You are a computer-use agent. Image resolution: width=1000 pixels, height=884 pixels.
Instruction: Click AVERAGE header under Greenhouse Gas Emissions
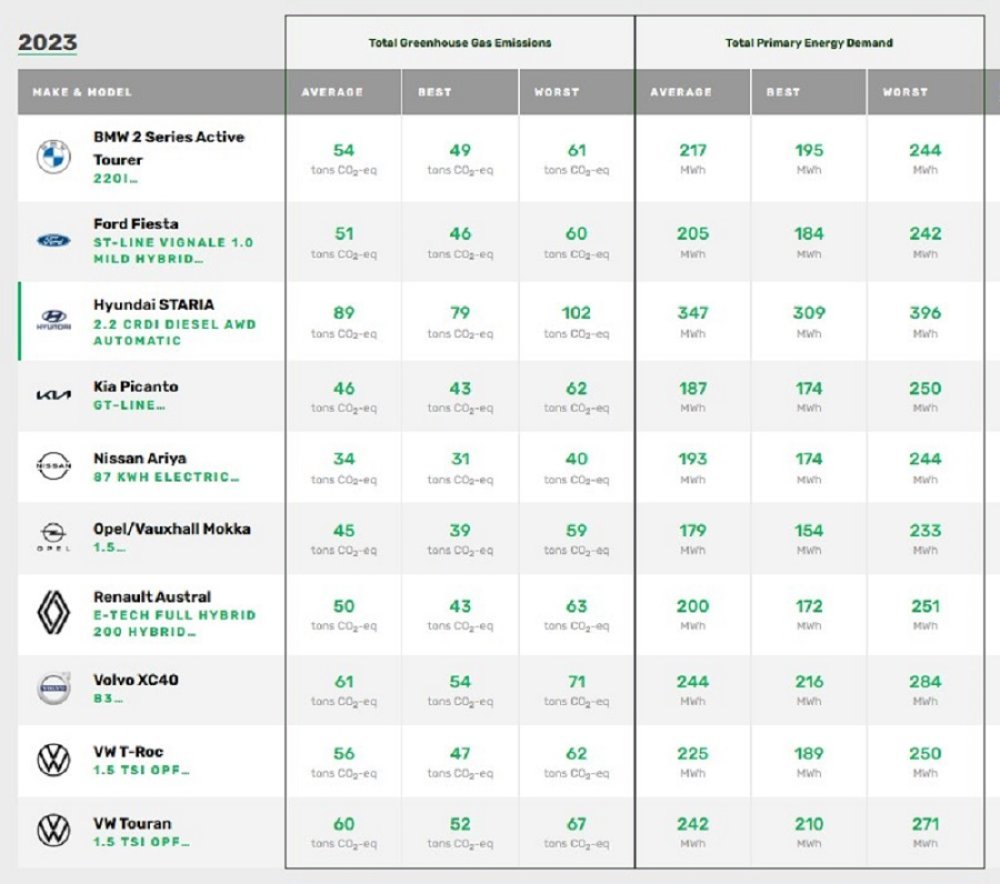click(x=332, y=92)
